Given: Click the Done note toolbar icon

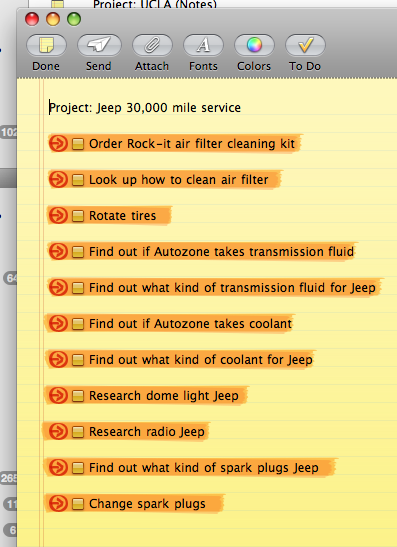Looking at the screenshot, I should 46,45.
